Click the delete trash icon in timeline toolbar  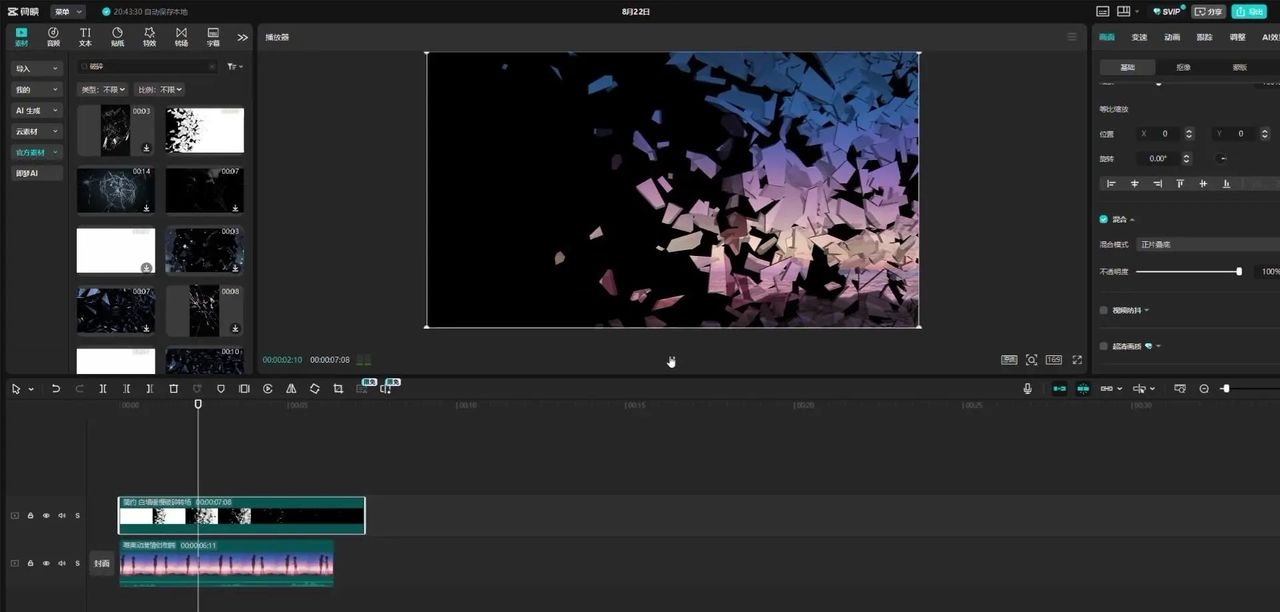coord(173,389)
